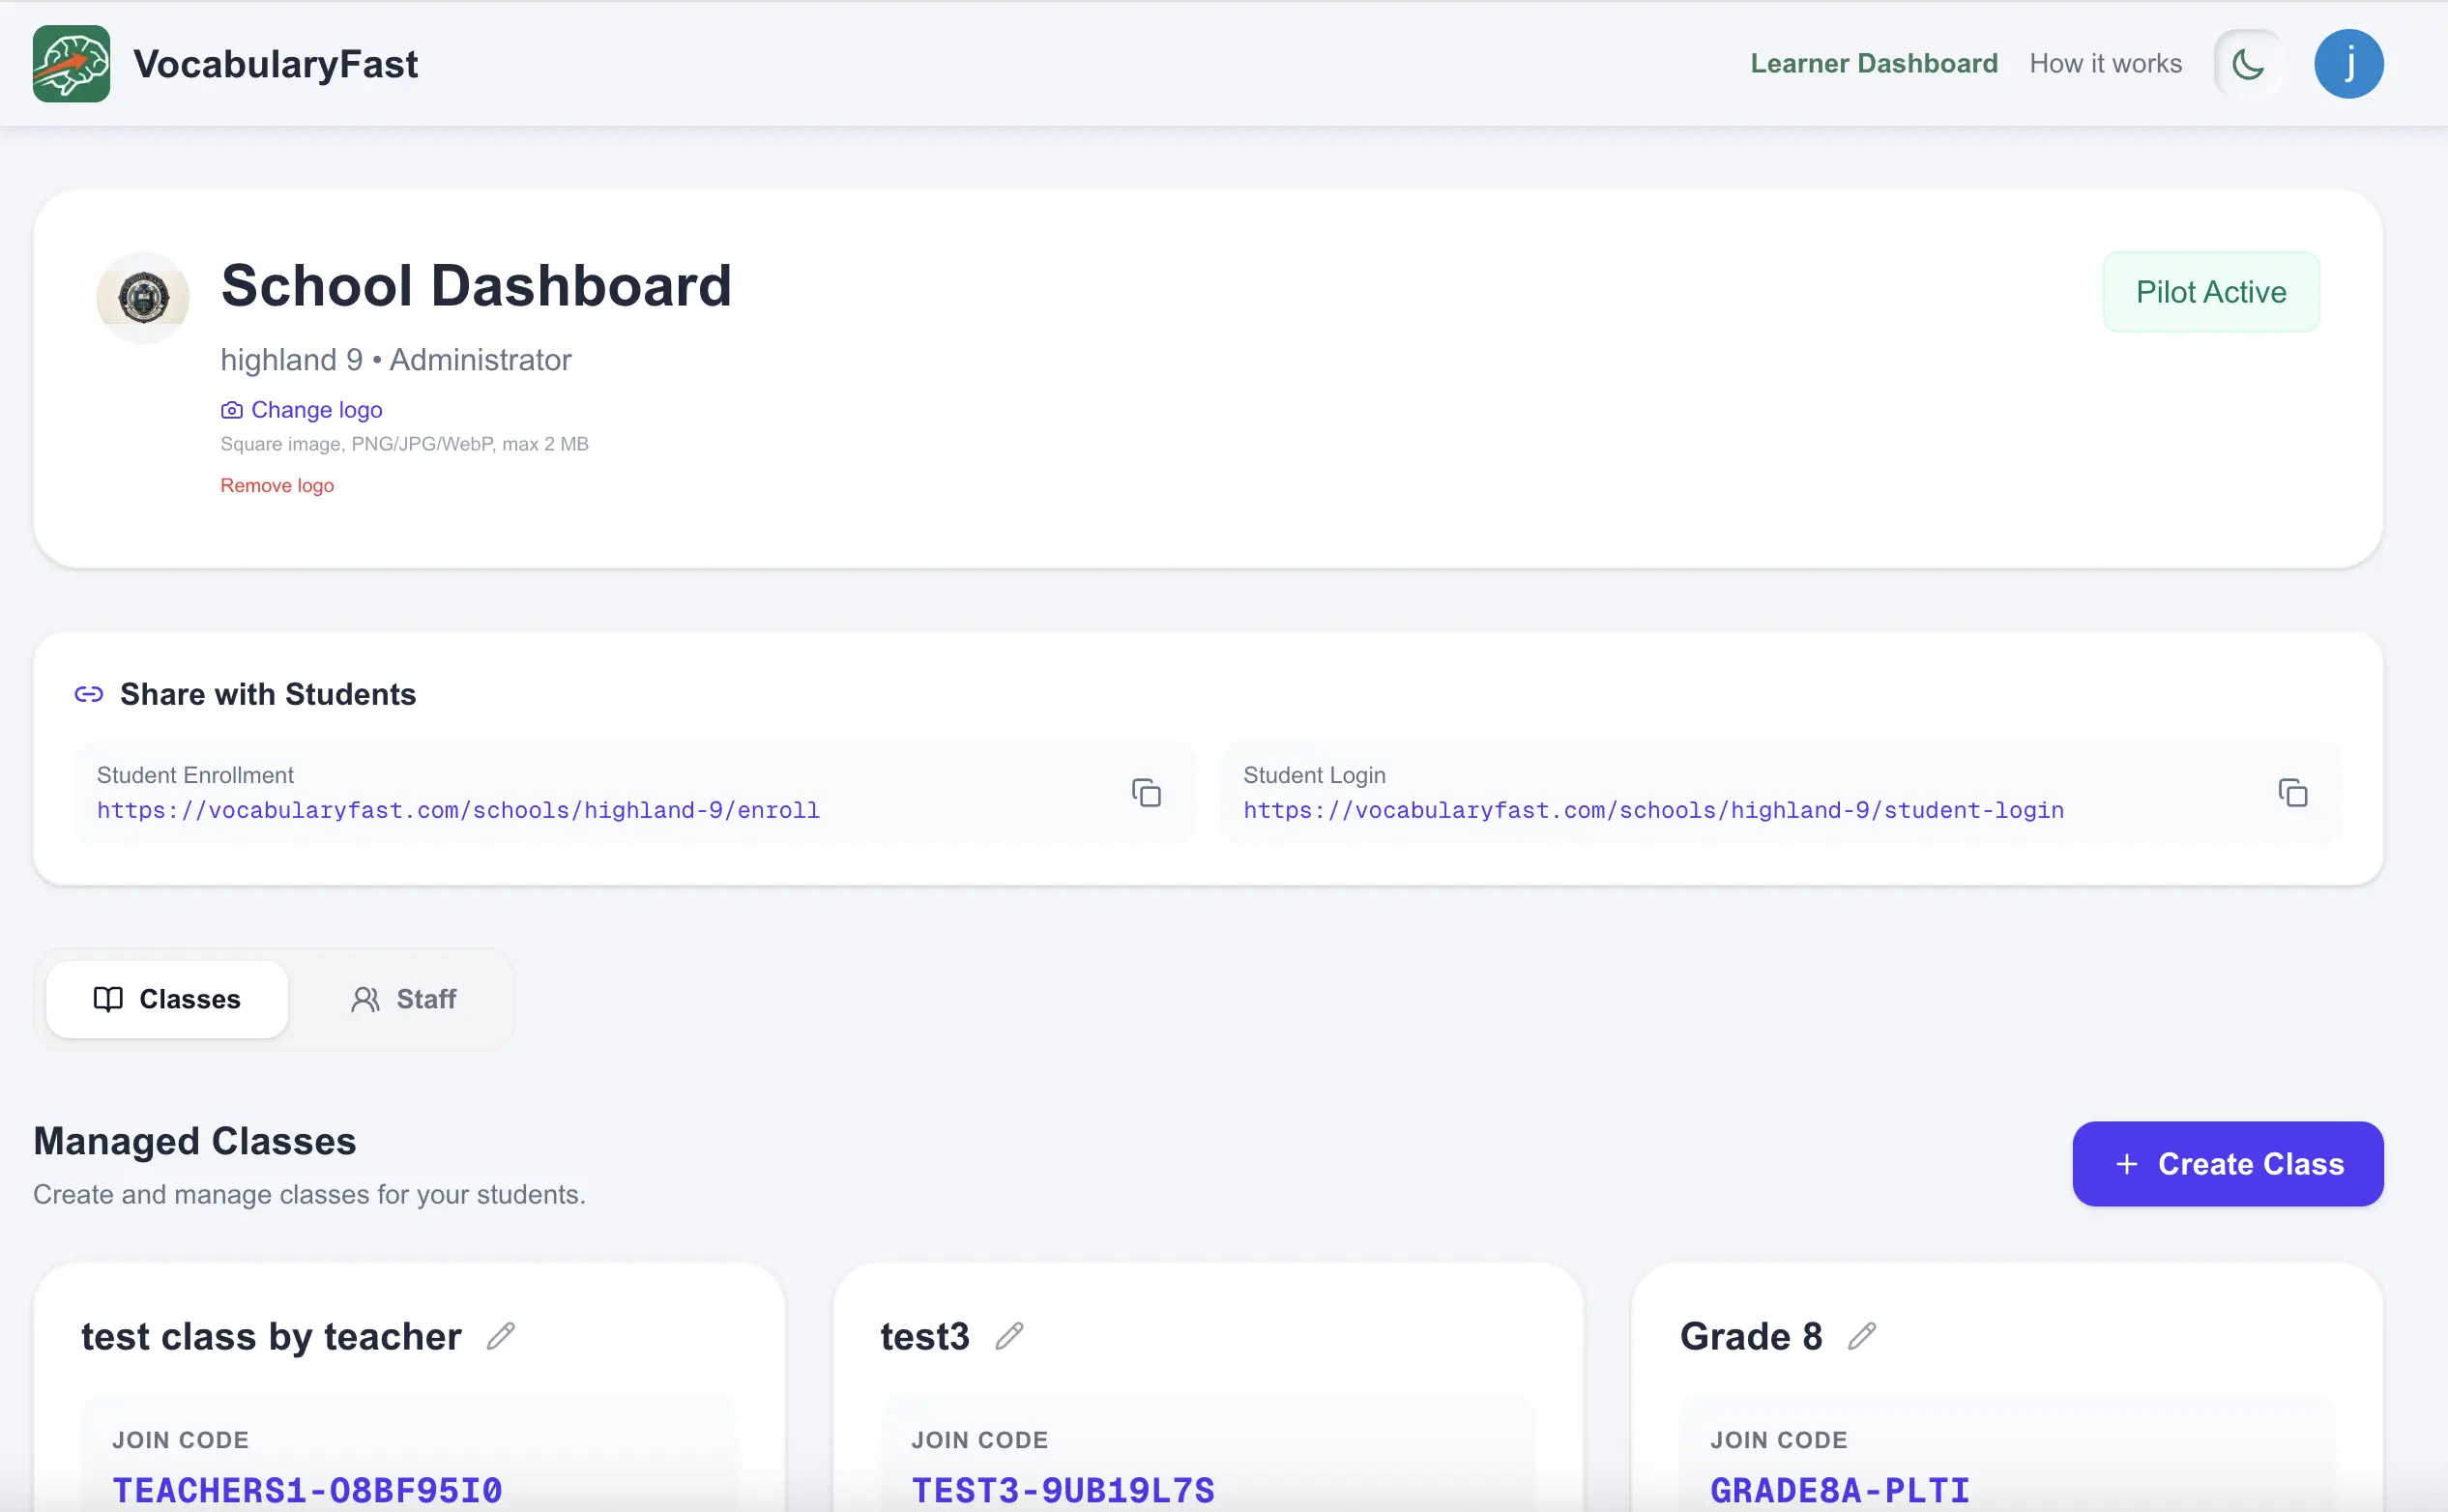Click the link icon beside Share with Students
Image resolution: width=2448 pixels, height=1512 pixels.
pyautogui.click(x=89, y=693)
